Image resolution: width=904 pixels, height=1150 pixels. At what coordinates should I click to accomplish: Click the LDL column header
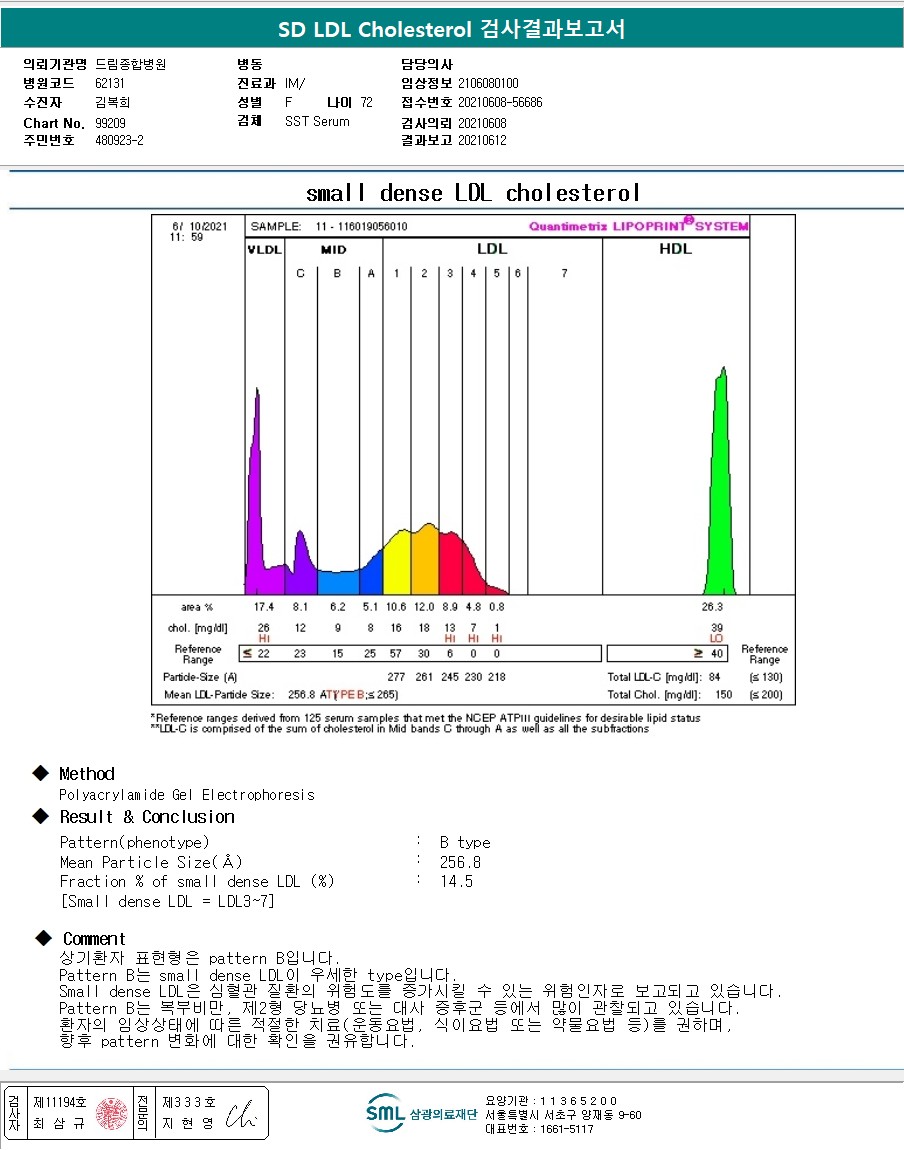tap(491, 249)
